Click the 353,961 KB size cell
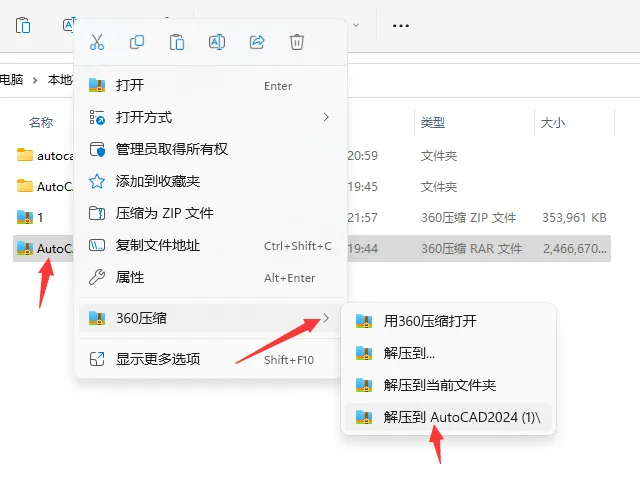This screenshot has height=478, width=640. coord(574,218)
